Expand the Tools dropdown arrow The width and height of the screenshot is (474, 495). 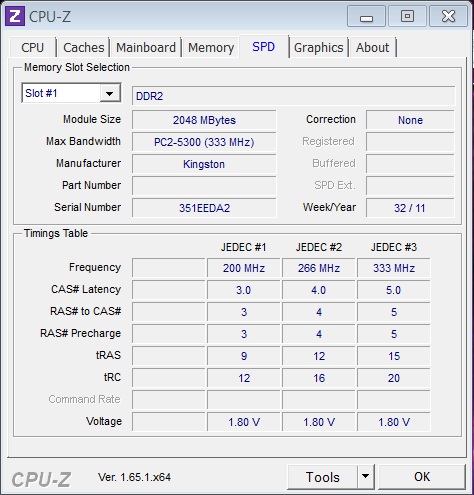[365, 476]
